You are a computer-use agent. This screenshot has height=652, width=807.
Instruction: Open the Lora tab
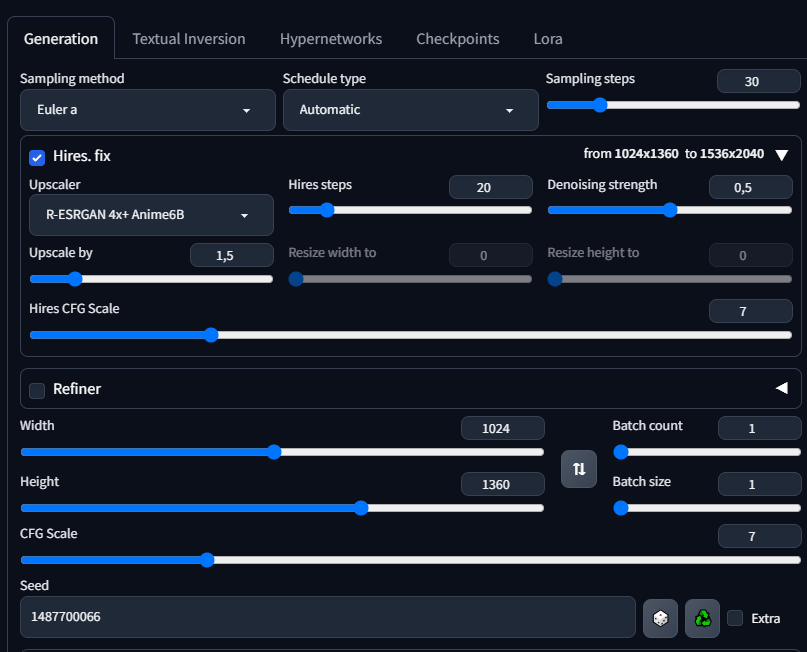tap(548, 39)
